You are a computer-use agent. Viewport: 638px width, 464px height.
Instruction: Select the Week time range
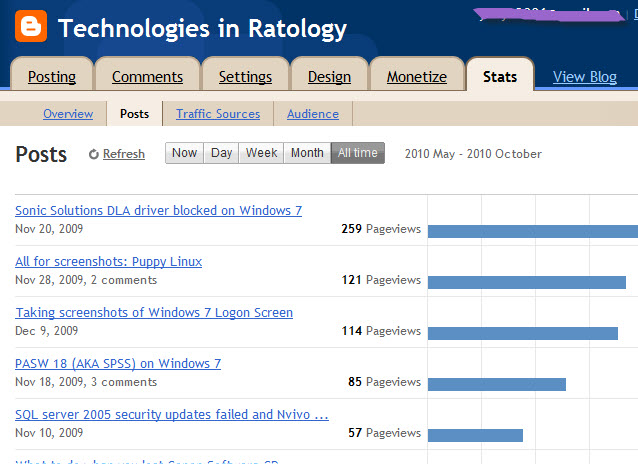click(x=261, y=153)
